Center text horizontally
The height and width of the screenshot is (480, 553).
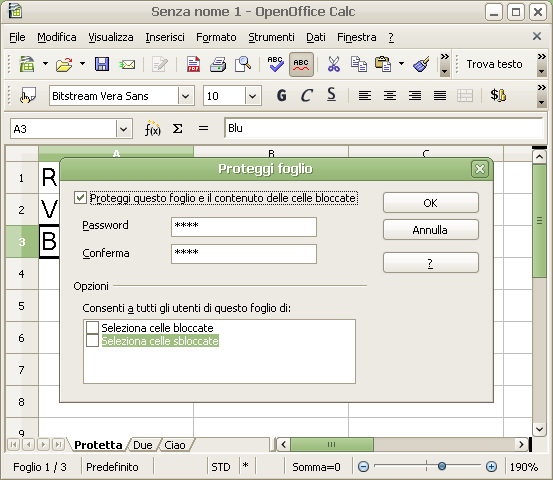pos(390,96)
